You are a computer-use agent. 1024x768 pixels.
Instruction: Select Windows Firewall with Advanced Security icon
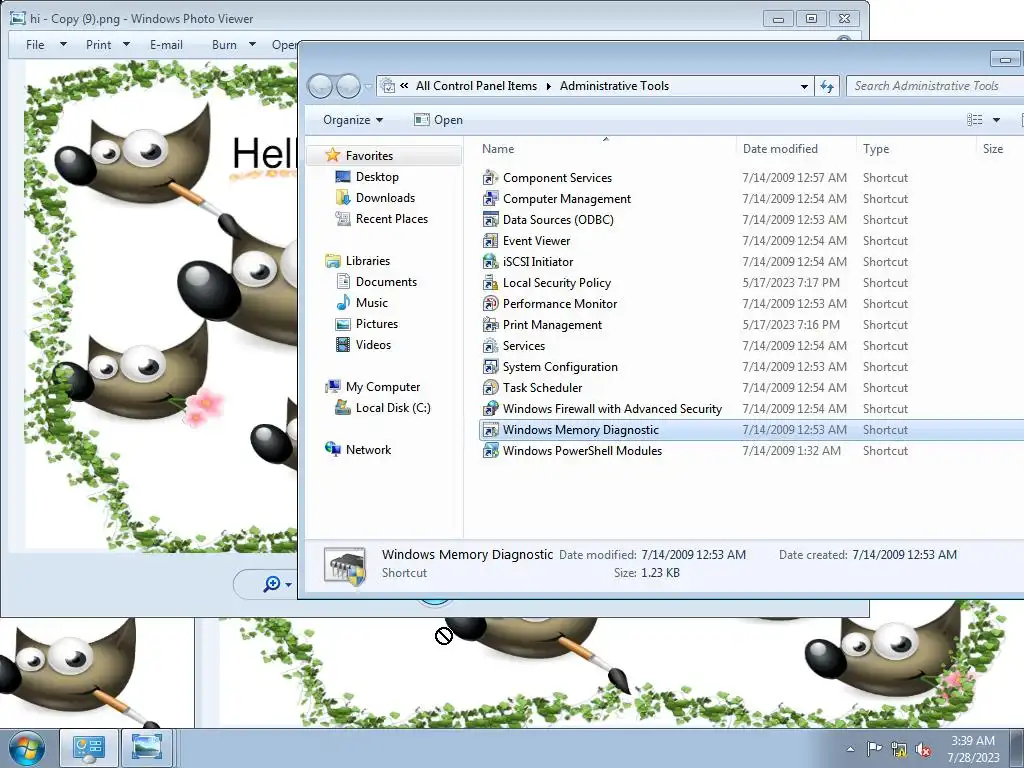coord(490,409)
